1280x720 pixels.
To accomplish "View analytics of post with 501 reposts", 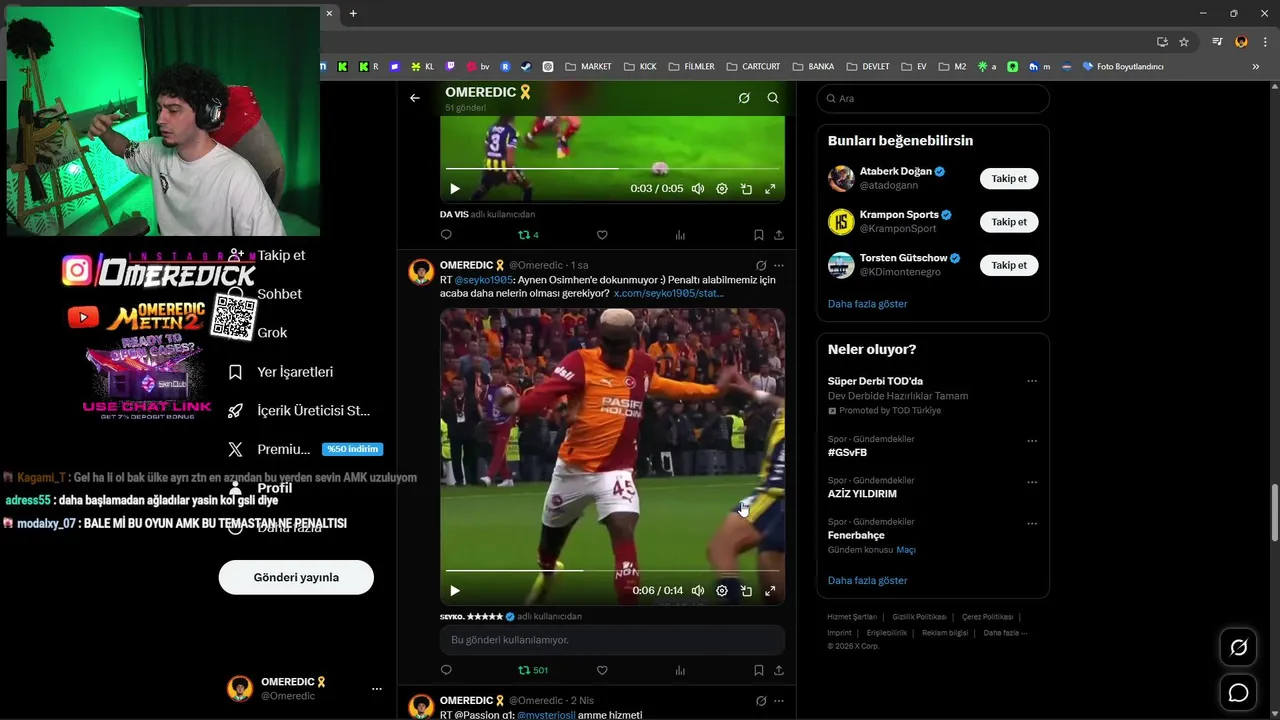I will 680,670.
